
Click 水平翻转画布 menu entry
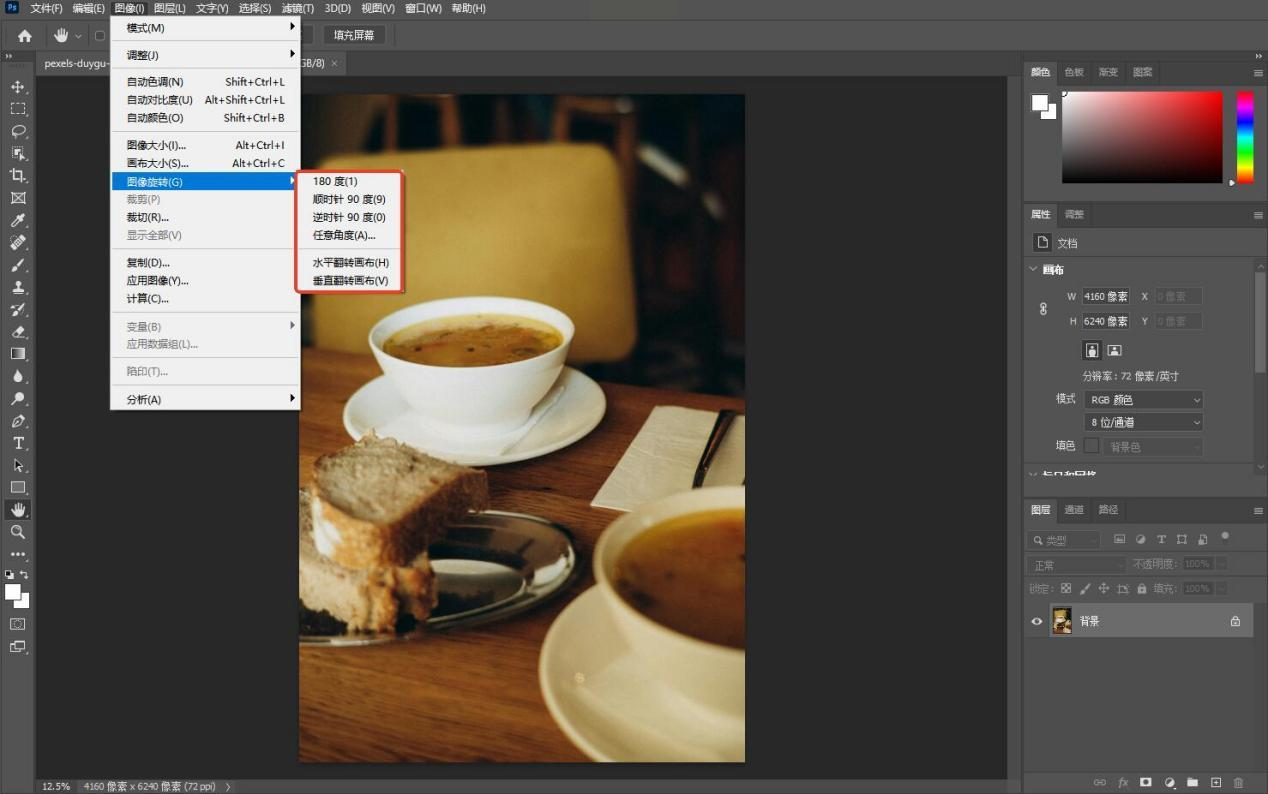(350, 263)
